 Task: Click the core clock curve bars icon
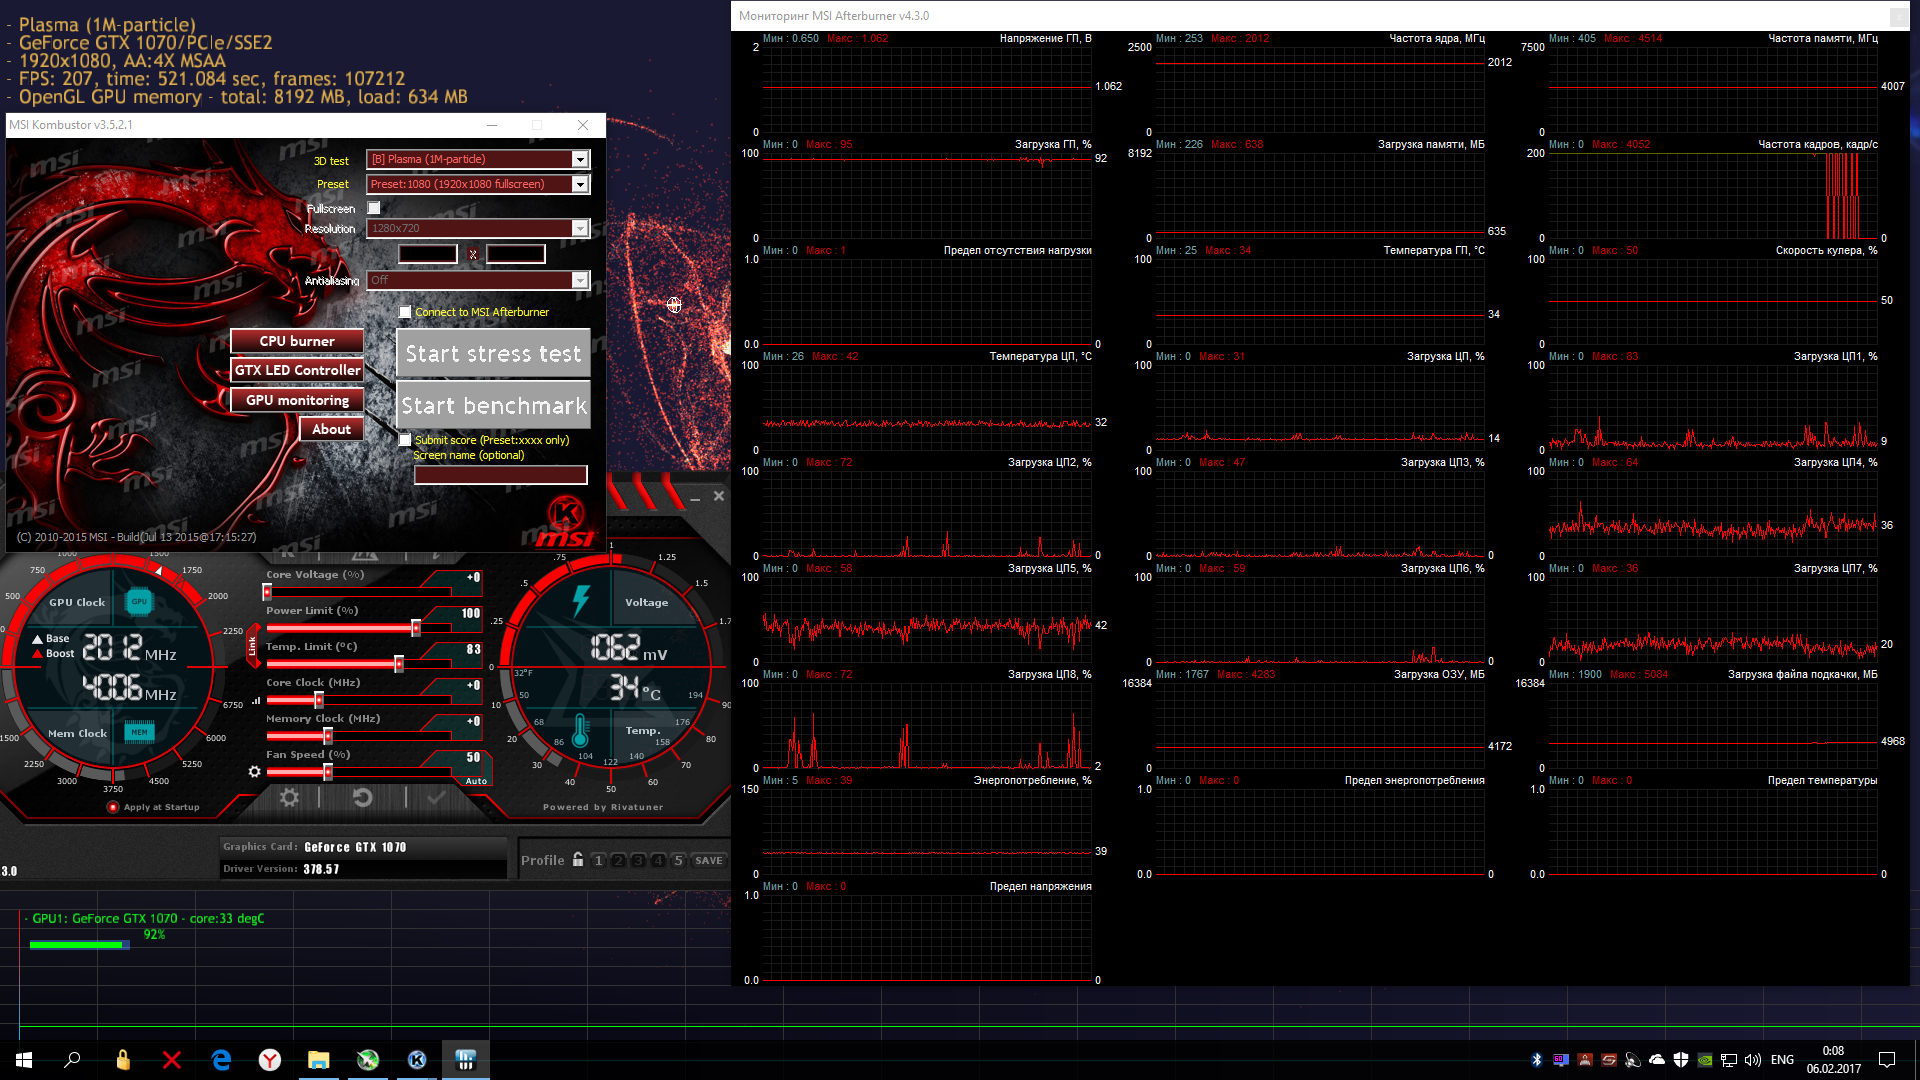pos(257,700)
